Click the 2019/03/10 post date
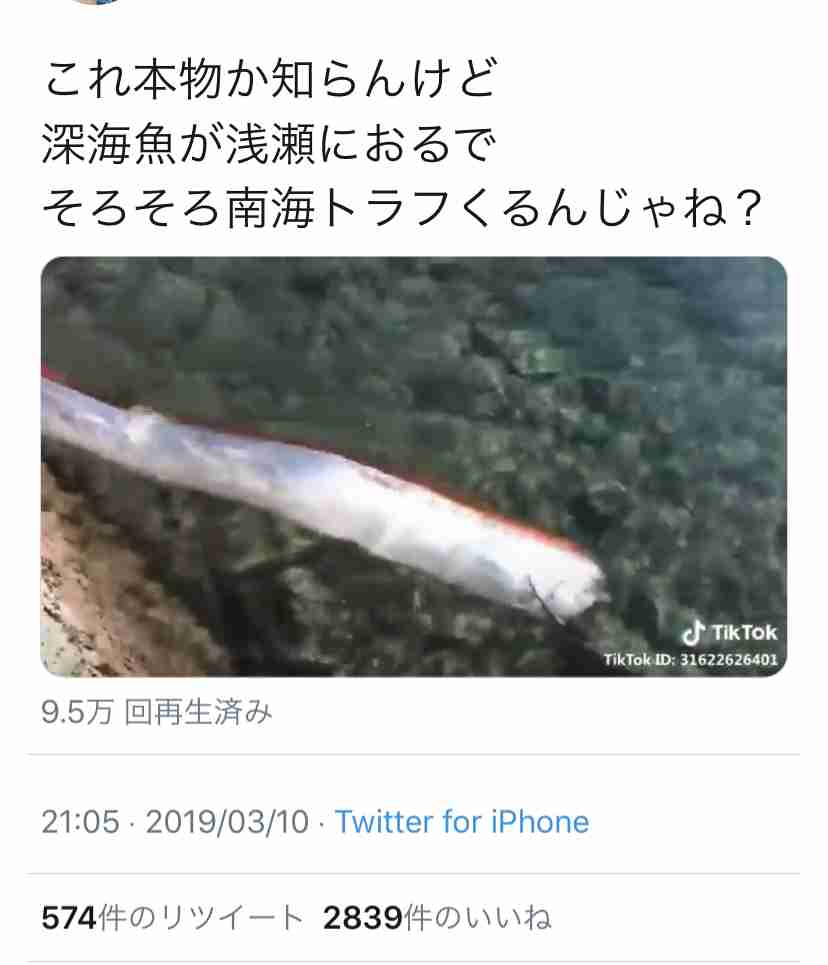Image resolution: width=828 pixels, height=965 pixels. [x=227, y=822]
